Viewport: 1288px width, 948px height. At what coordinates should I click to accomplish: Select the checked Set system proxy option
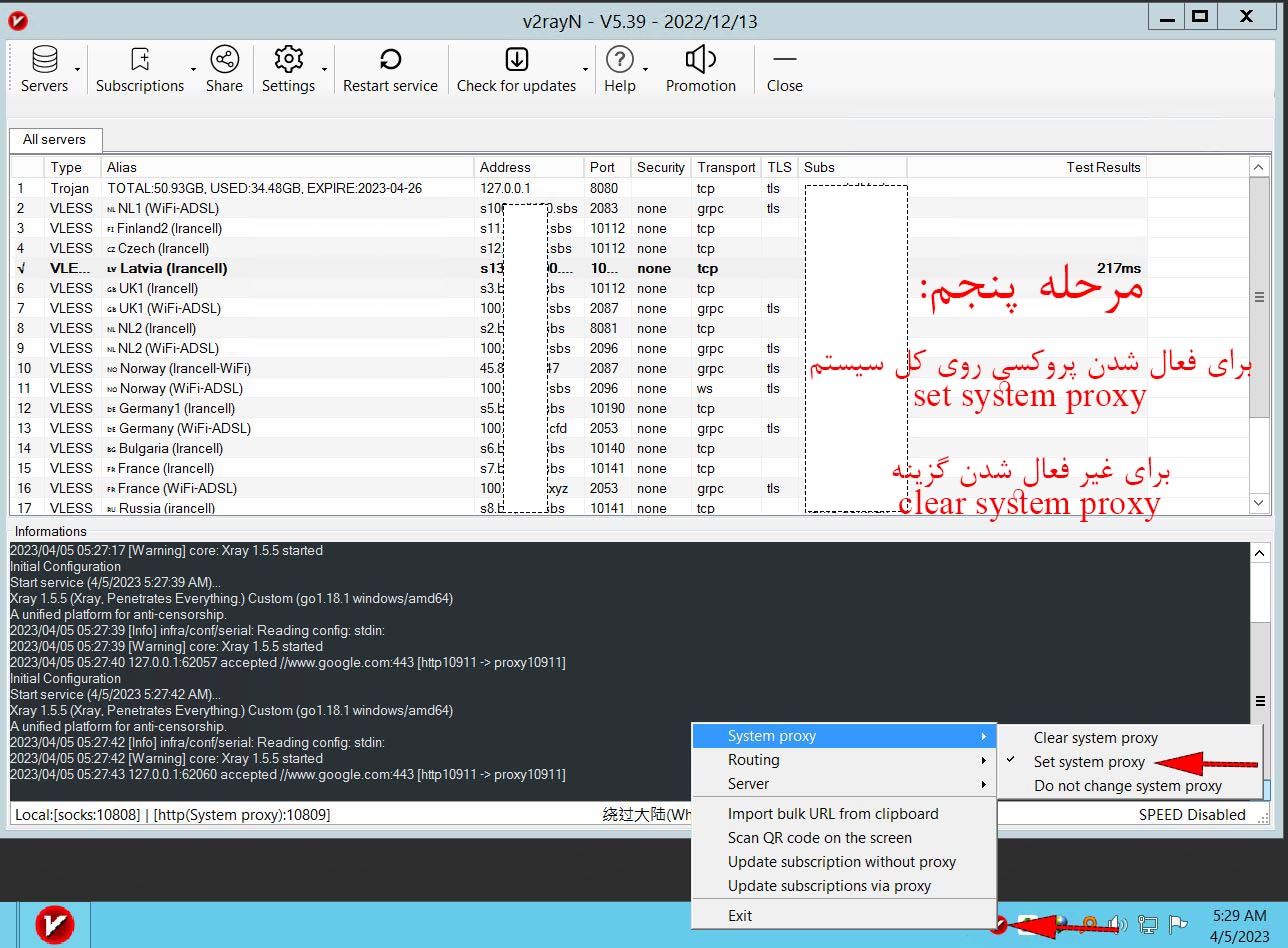(1130, 762)
